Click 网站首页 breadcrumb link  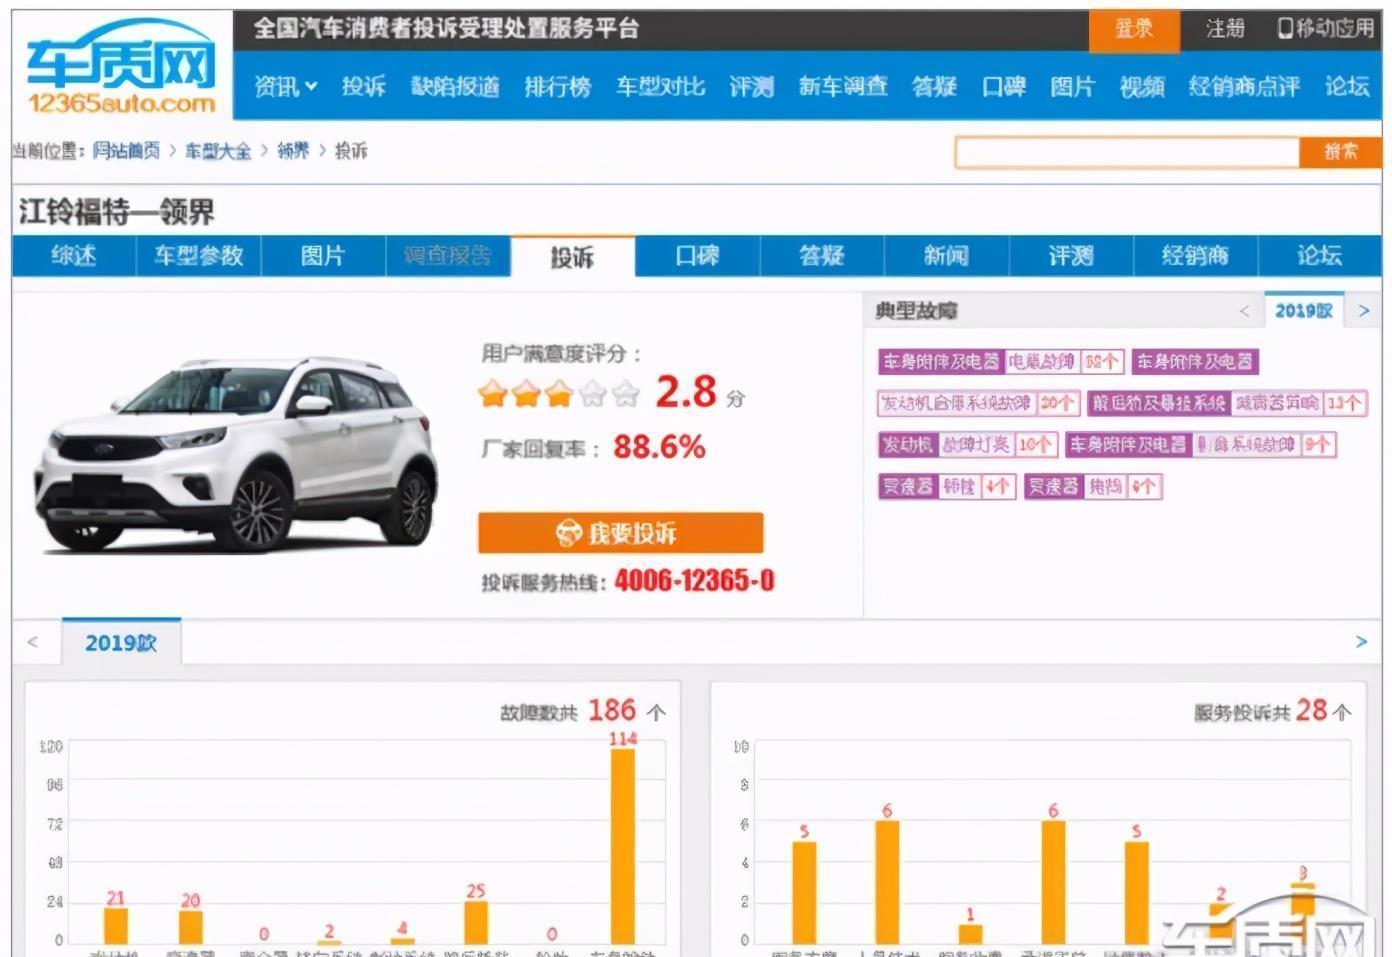tap(126, 151)
